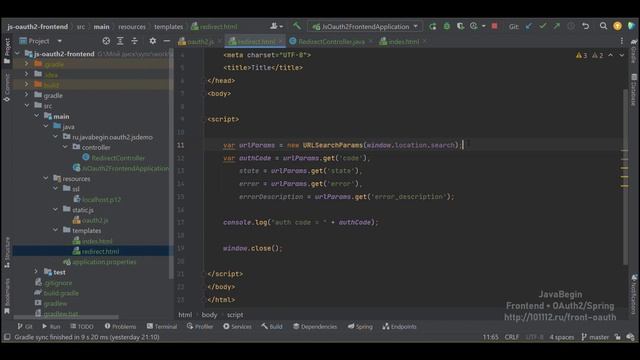Image resolution: width=640 pixels, height=360 pixels.
Task: Click master branch in status bar
Action: pos(595,337)
